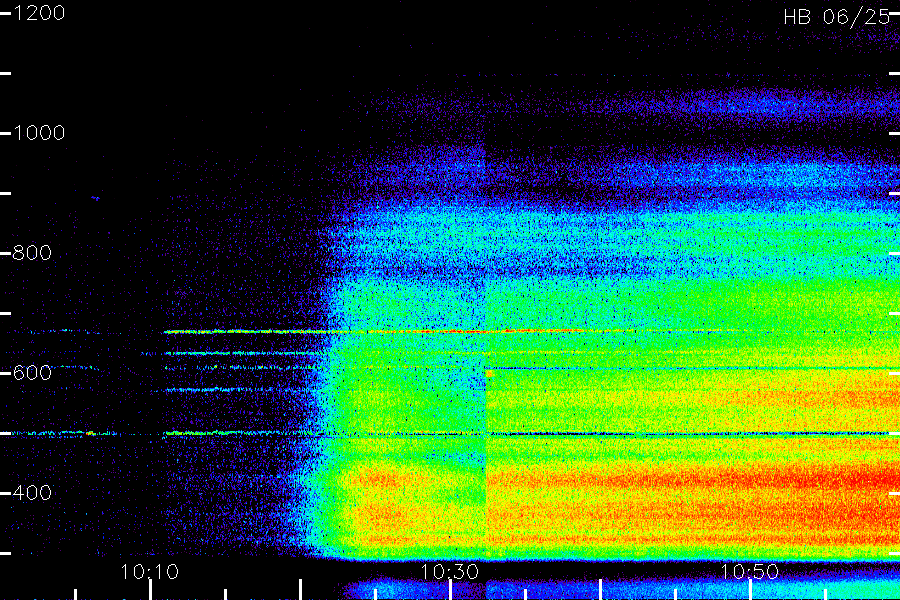Image resolution: width=900 pixels, height=600 pixels.
Task: Click the 1000 frequency axis label
Action: (x=38, y=133)
